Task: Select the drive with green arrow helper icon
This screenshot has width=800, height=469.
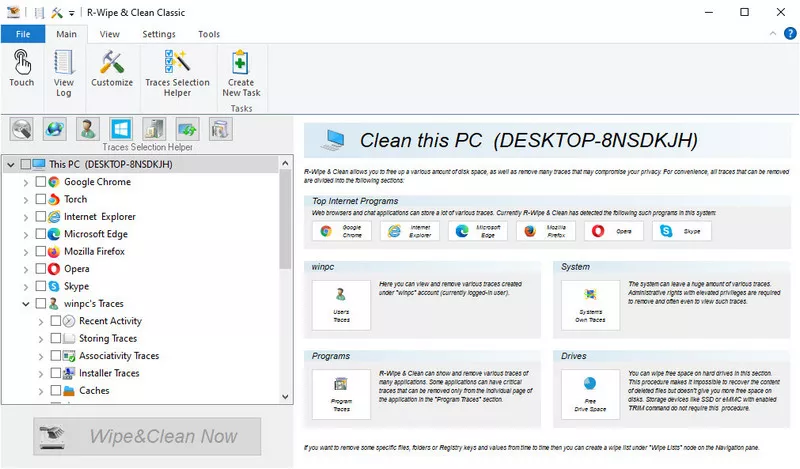Action: 187,129
